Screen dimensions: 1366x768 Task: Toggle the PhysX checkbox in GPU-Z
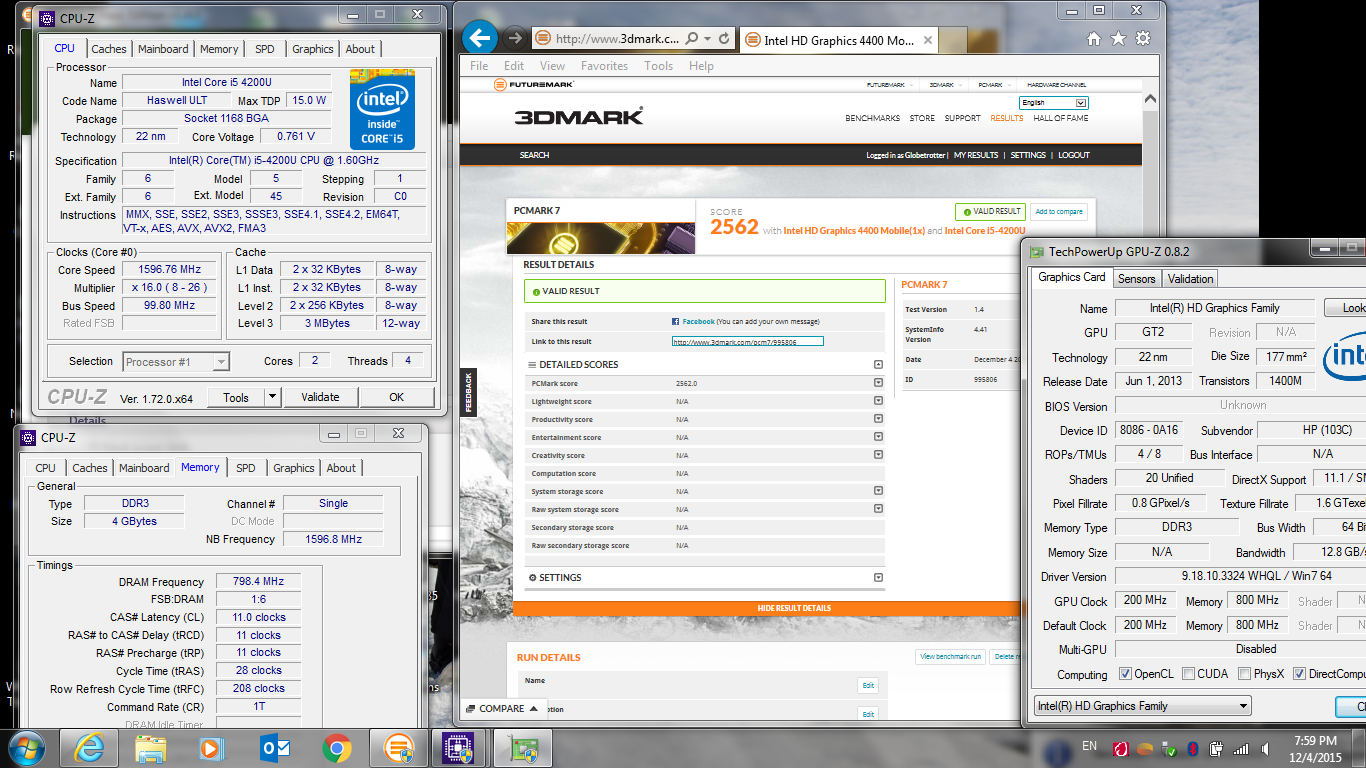[x=1244, y=674]
